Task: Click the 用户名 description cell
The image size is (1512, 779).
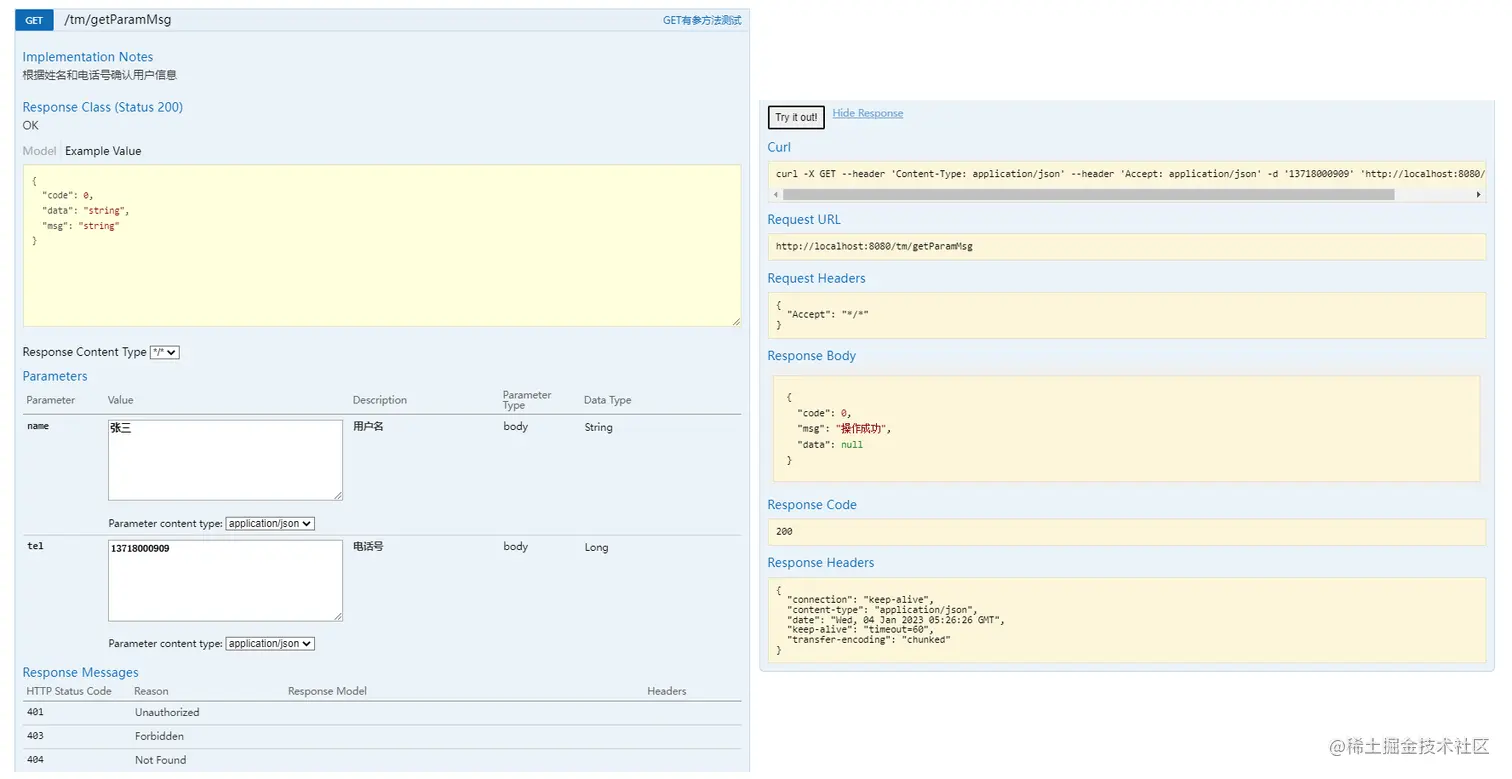Action: coord(368,427)
